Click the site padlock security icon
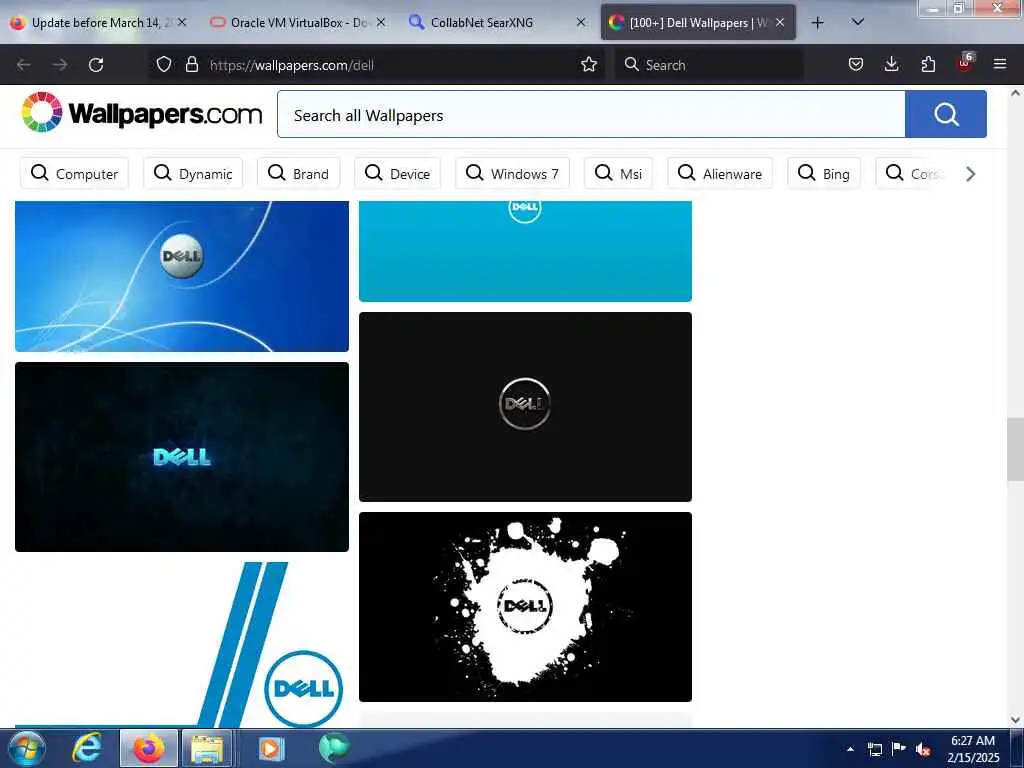 click(x=191, y=65)
